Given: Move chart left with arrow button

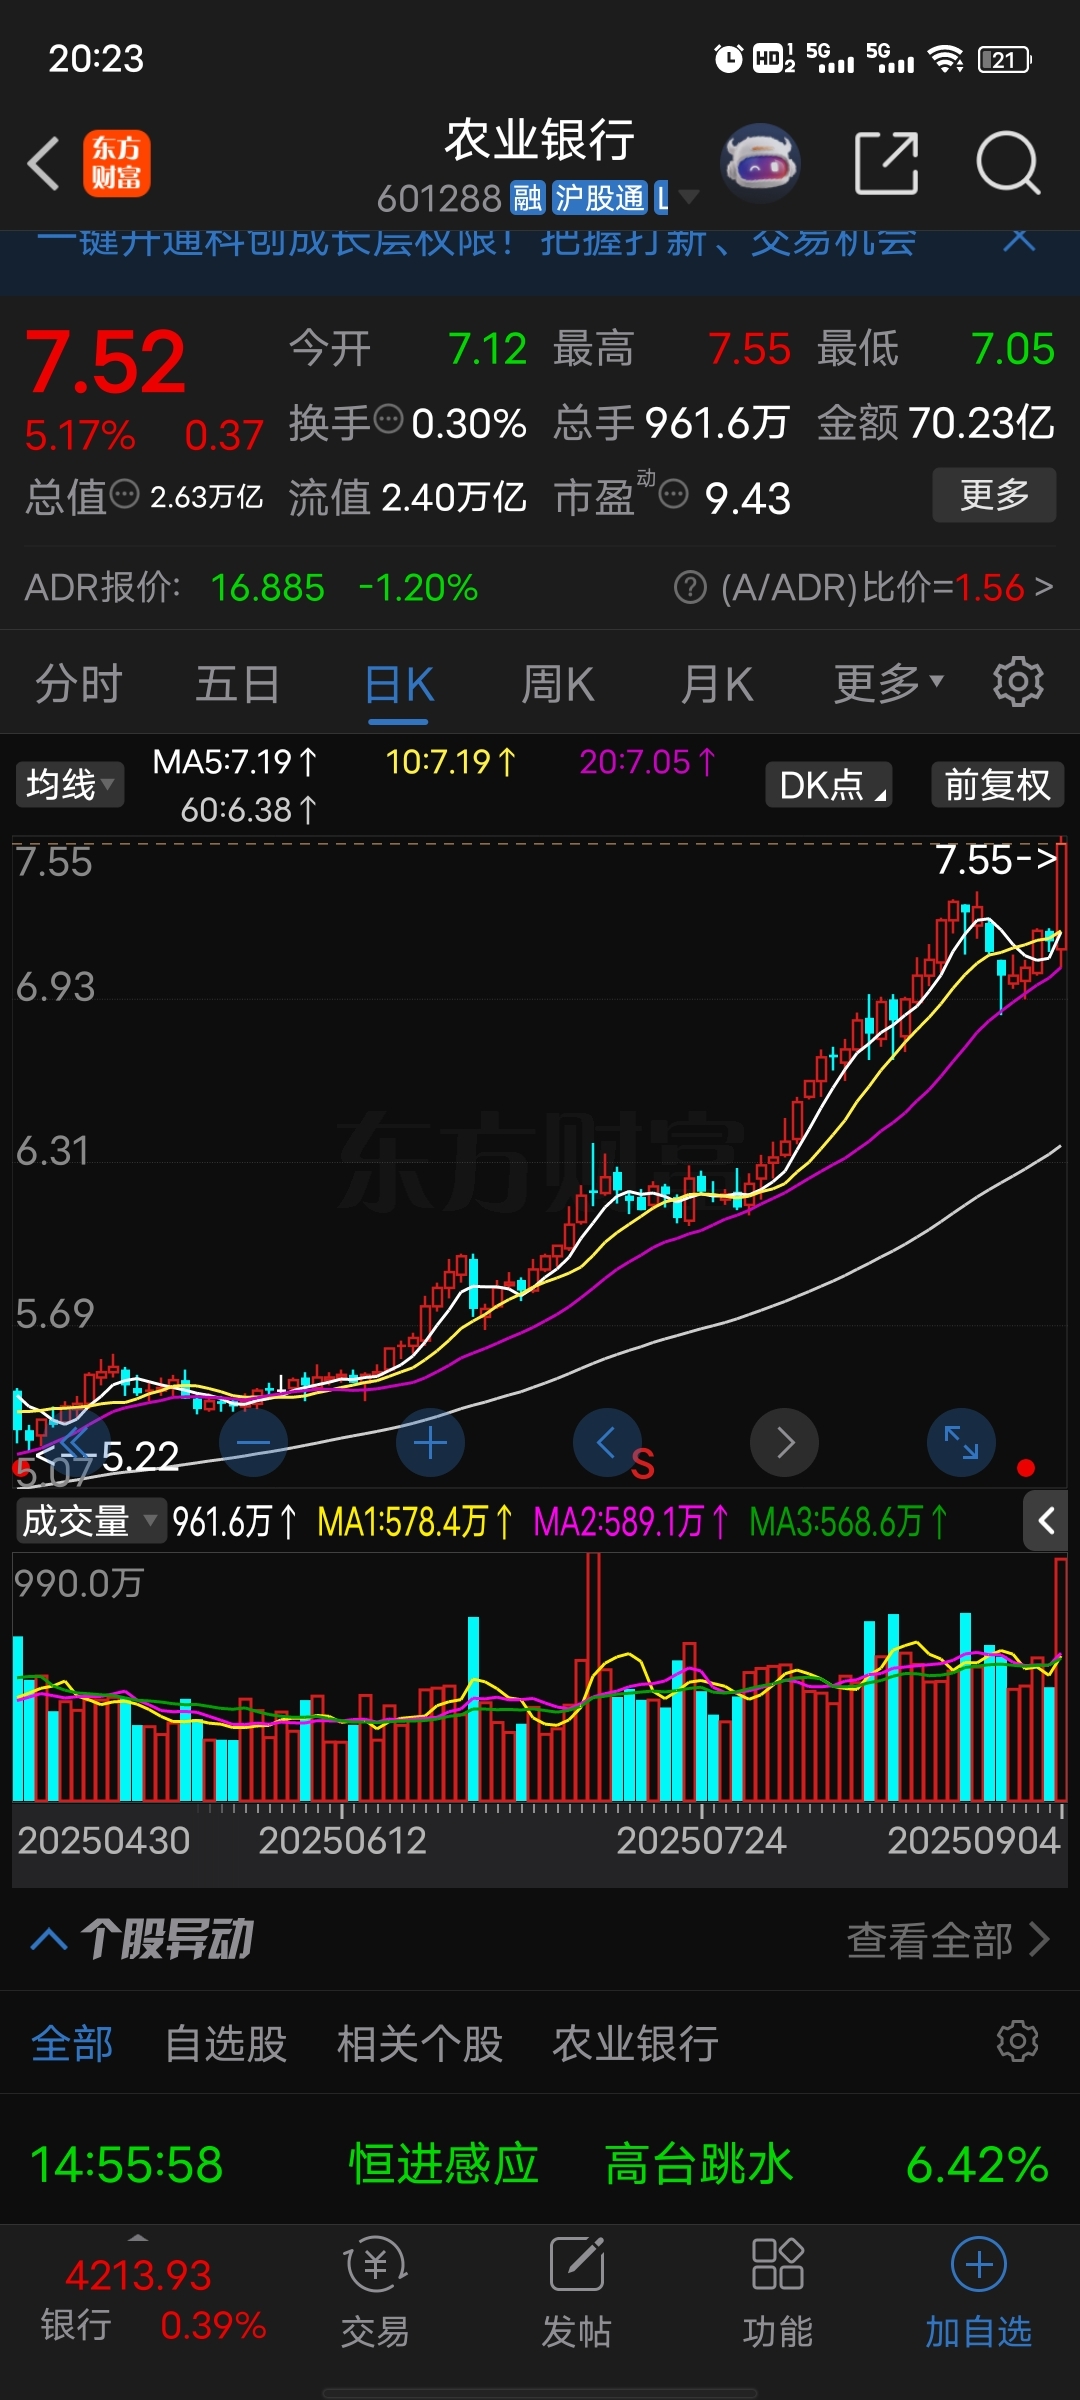Looking at the screenshot, I should (607, 1443).
